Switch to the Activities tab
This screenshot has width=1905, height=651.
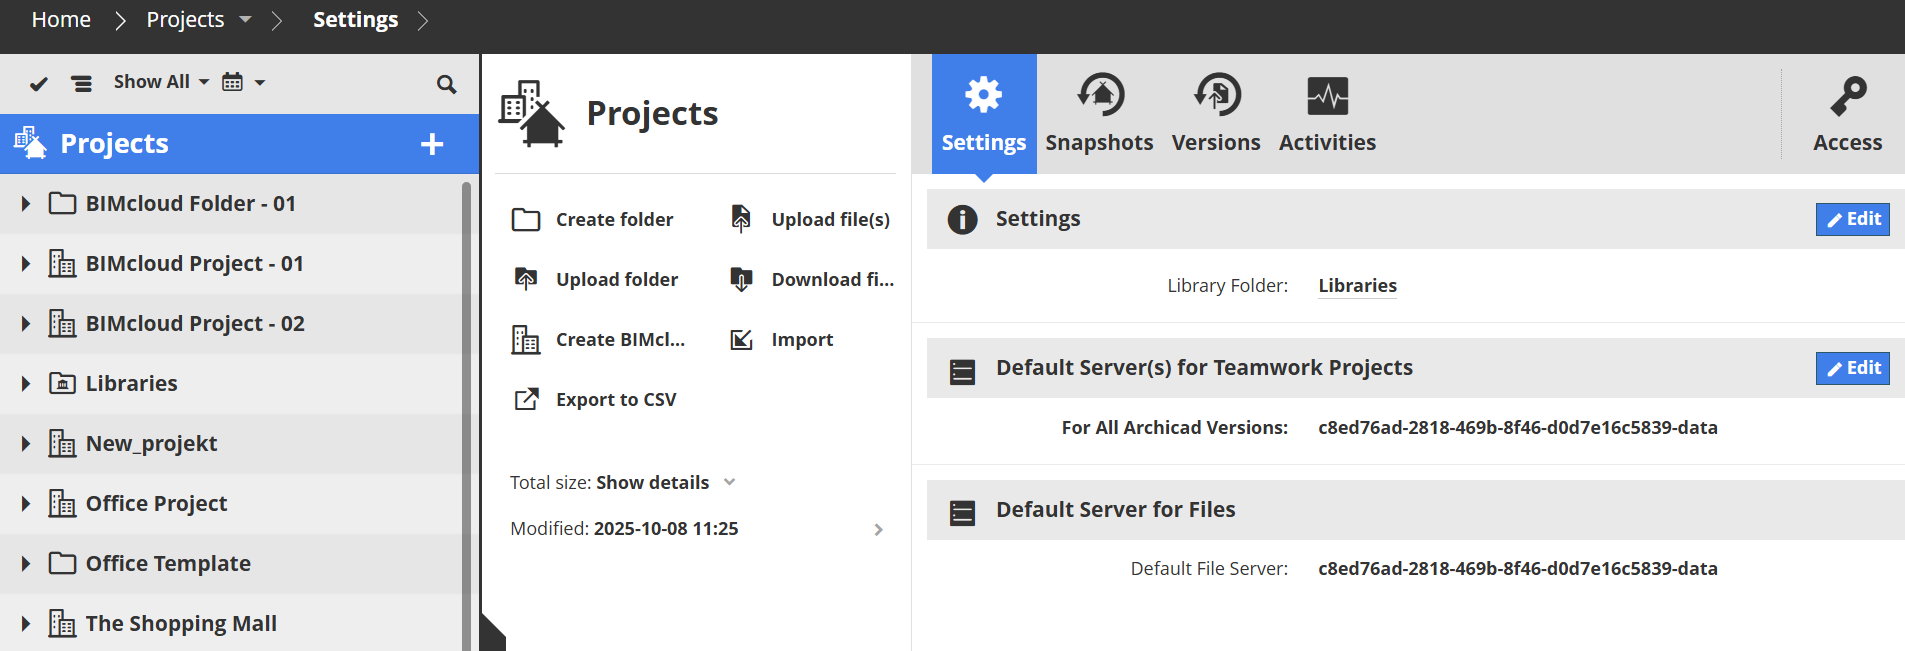pyautogui.click(x=1327, y=115)
